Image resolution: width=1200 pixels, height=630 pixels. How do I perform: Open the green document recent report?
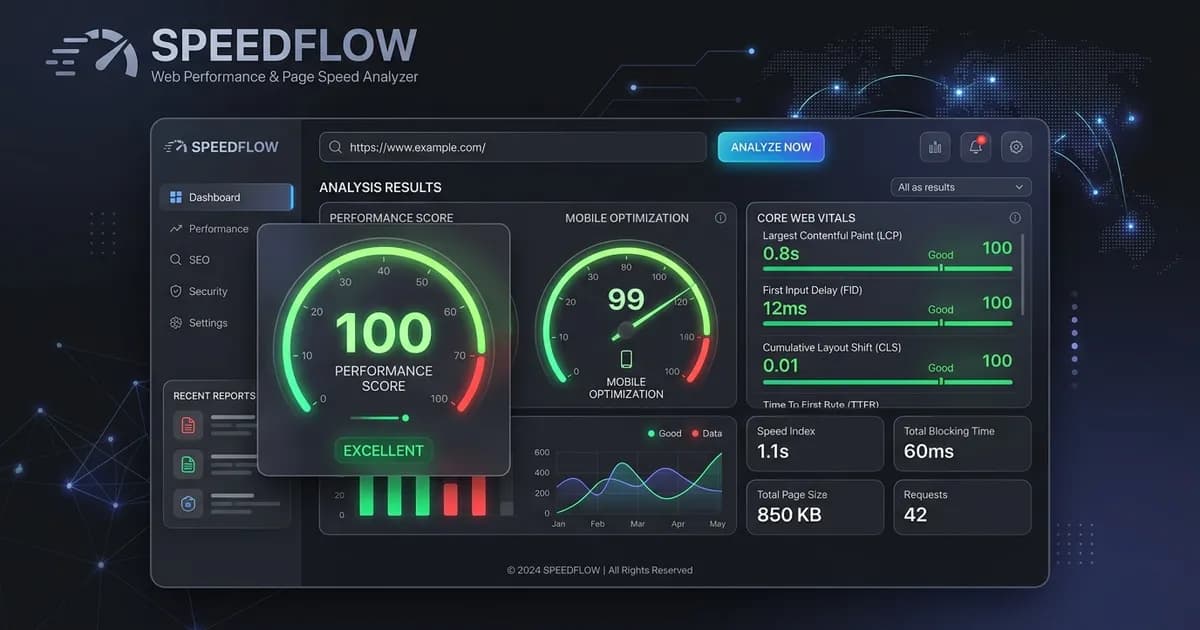[188, 463]
